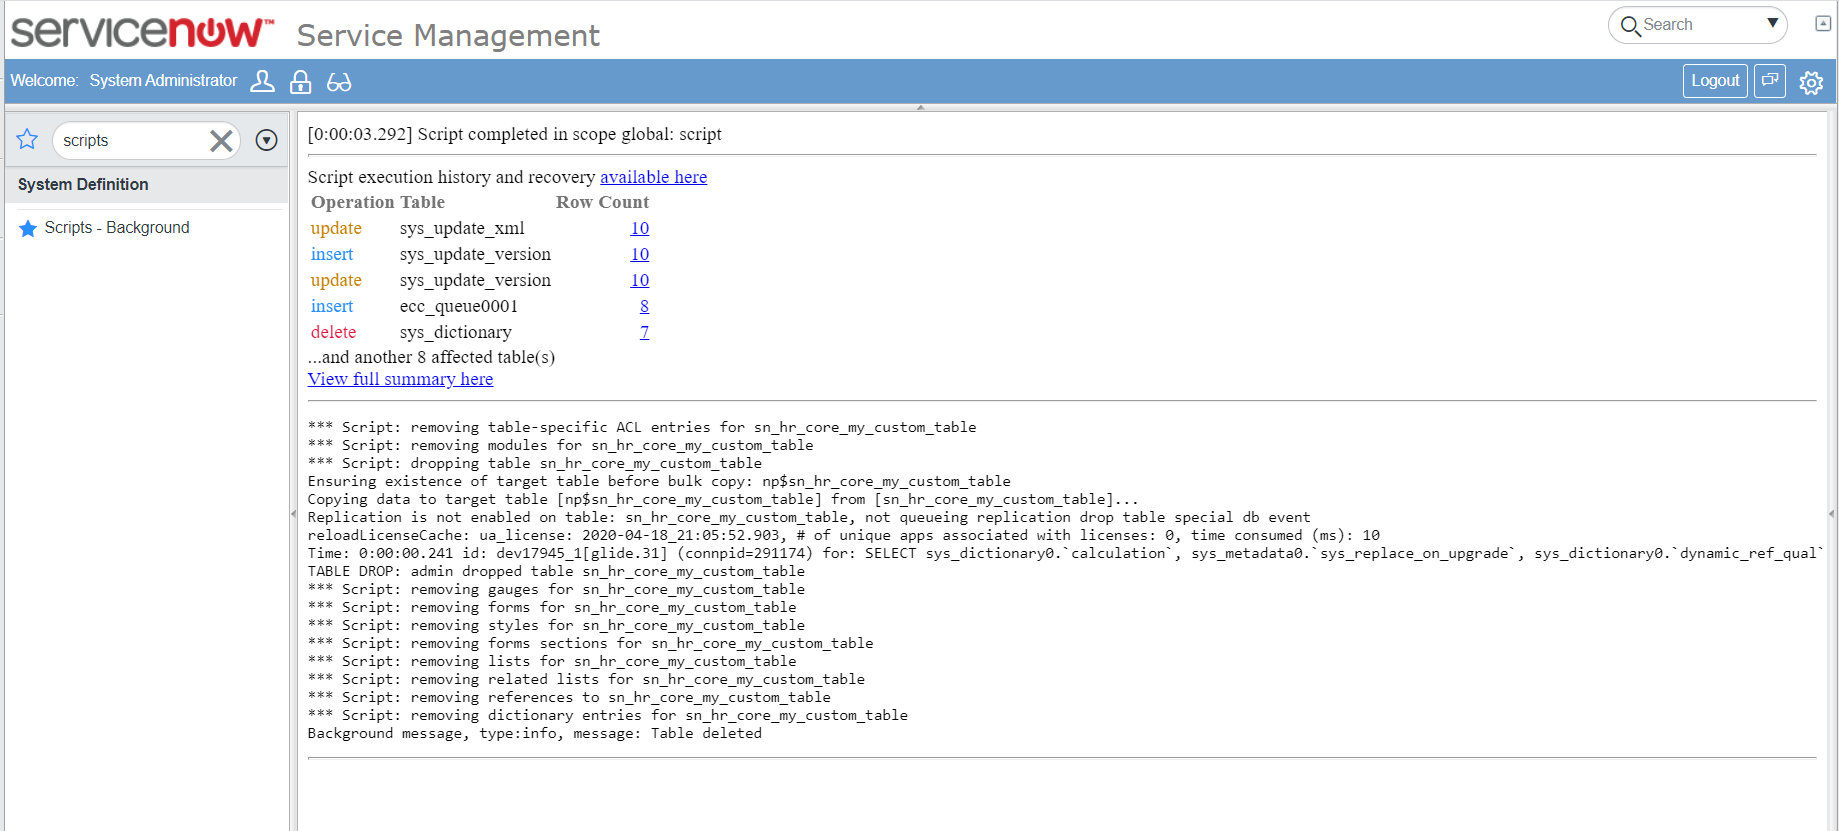1839x831 pixels.
Task: Click the 'delete' operation text
Action: coord(333,332)
